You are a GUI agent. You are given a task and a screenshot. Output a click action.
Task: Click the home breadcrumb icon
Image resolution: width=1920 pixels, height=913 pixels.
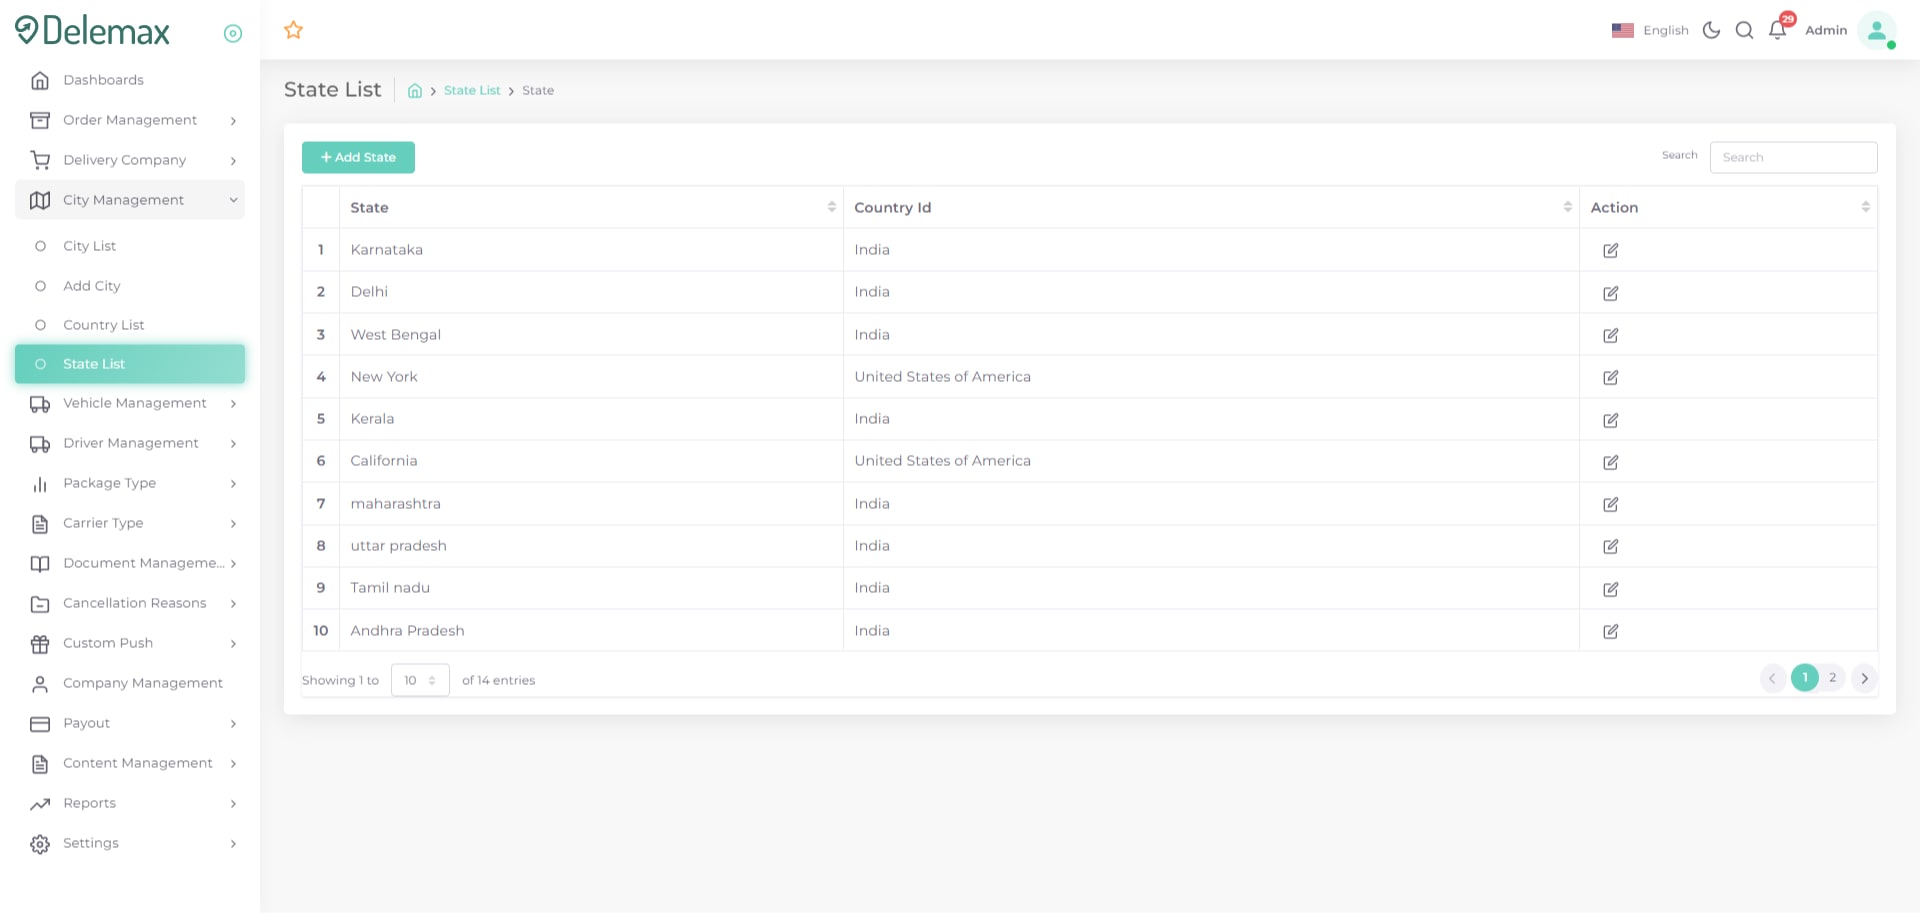pyautogui.click(x=415, y=91)
